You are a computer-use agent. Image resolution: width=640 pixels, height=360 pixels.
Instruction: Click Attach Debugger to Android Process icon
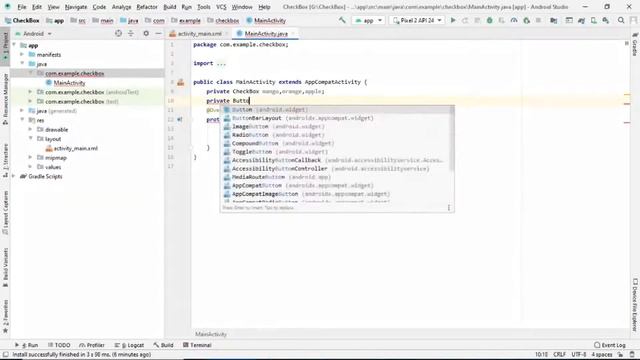pos(527,20)
